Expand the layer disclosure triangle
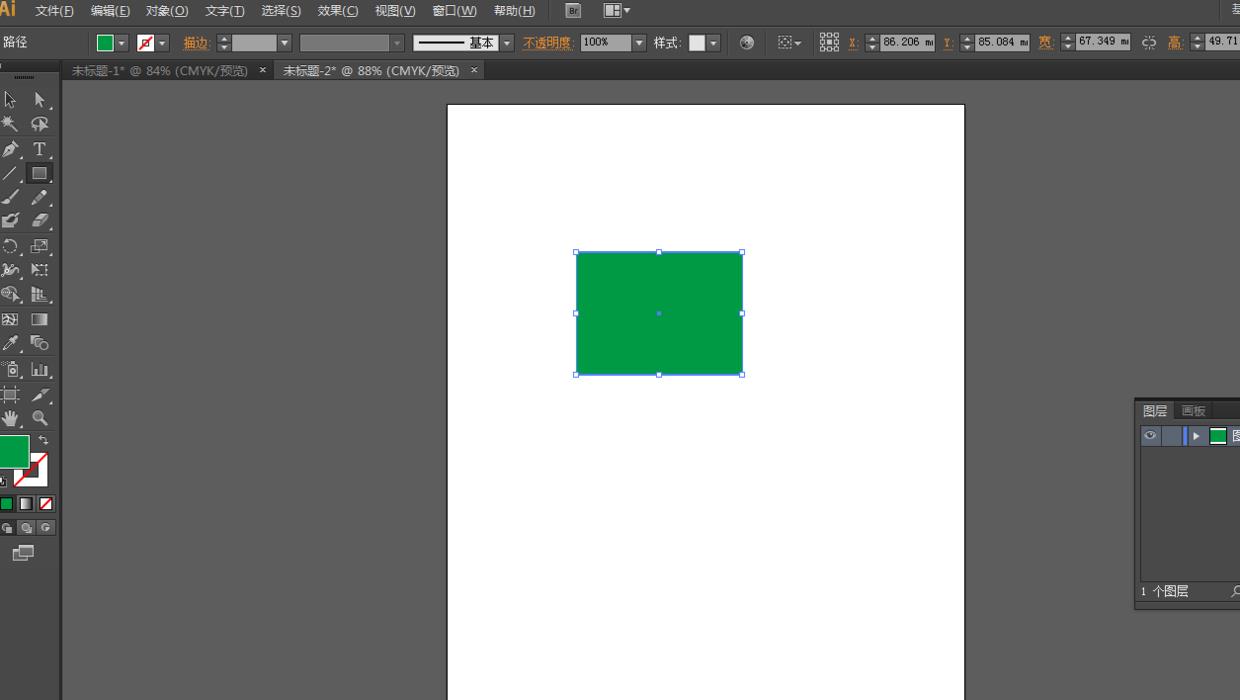The image size is (1240, 700). tap(1196, 436)
